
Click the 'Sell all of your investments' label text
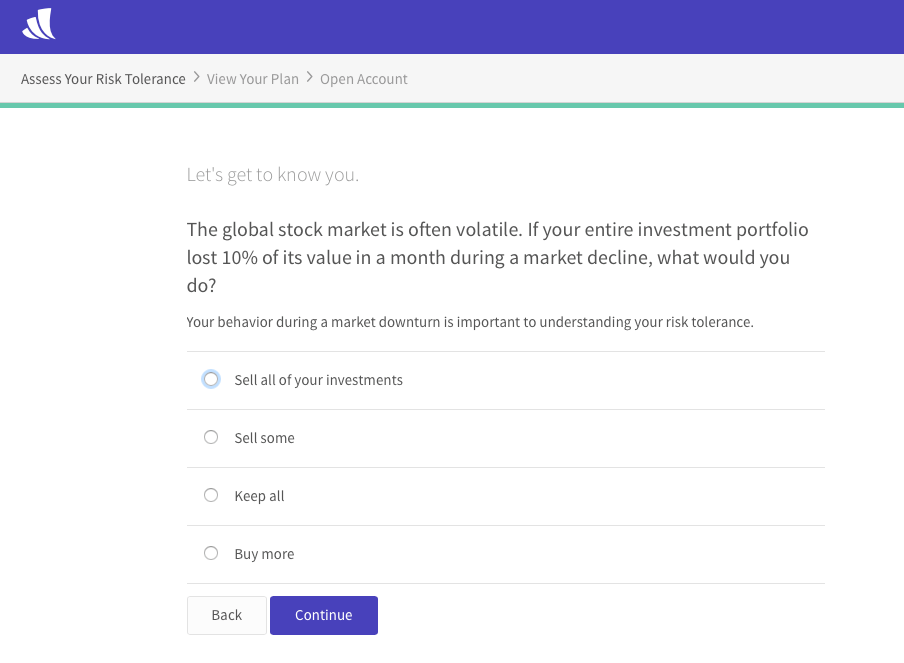(318, 380)
